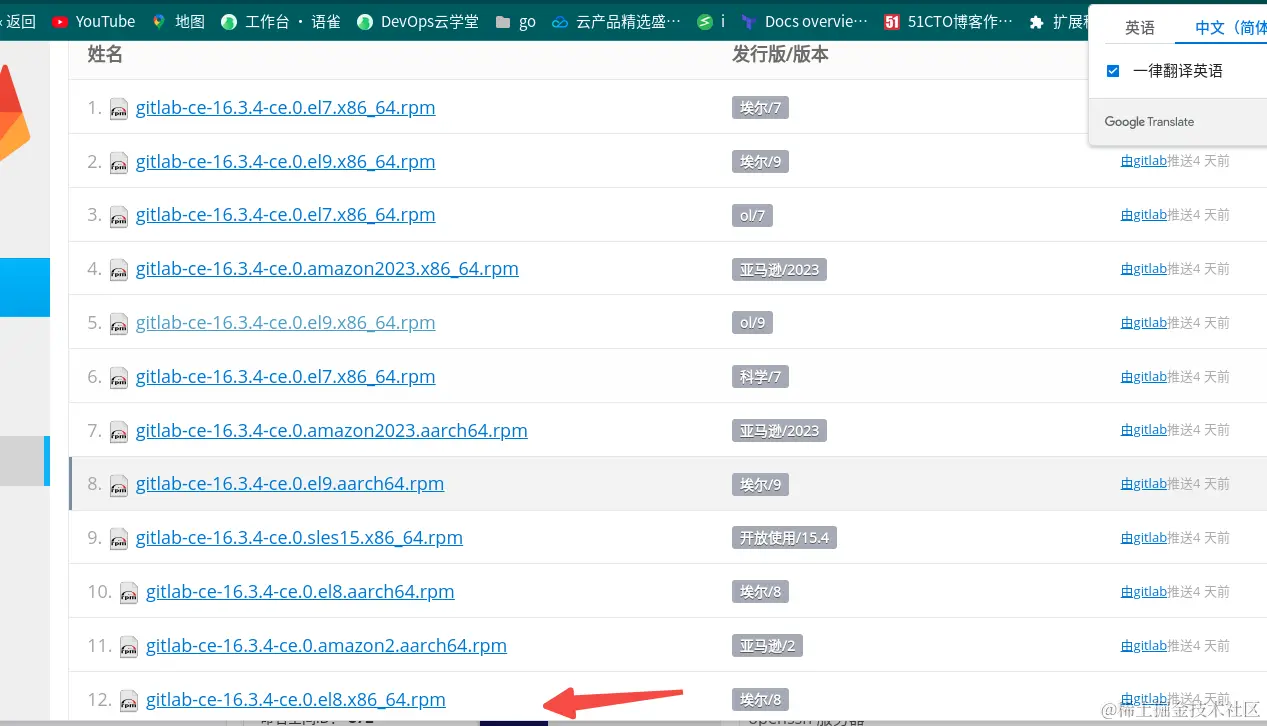This screenshot has width=1267, height=726.
Task: Click the rpm icon in row 2
Action: (119, 163)
